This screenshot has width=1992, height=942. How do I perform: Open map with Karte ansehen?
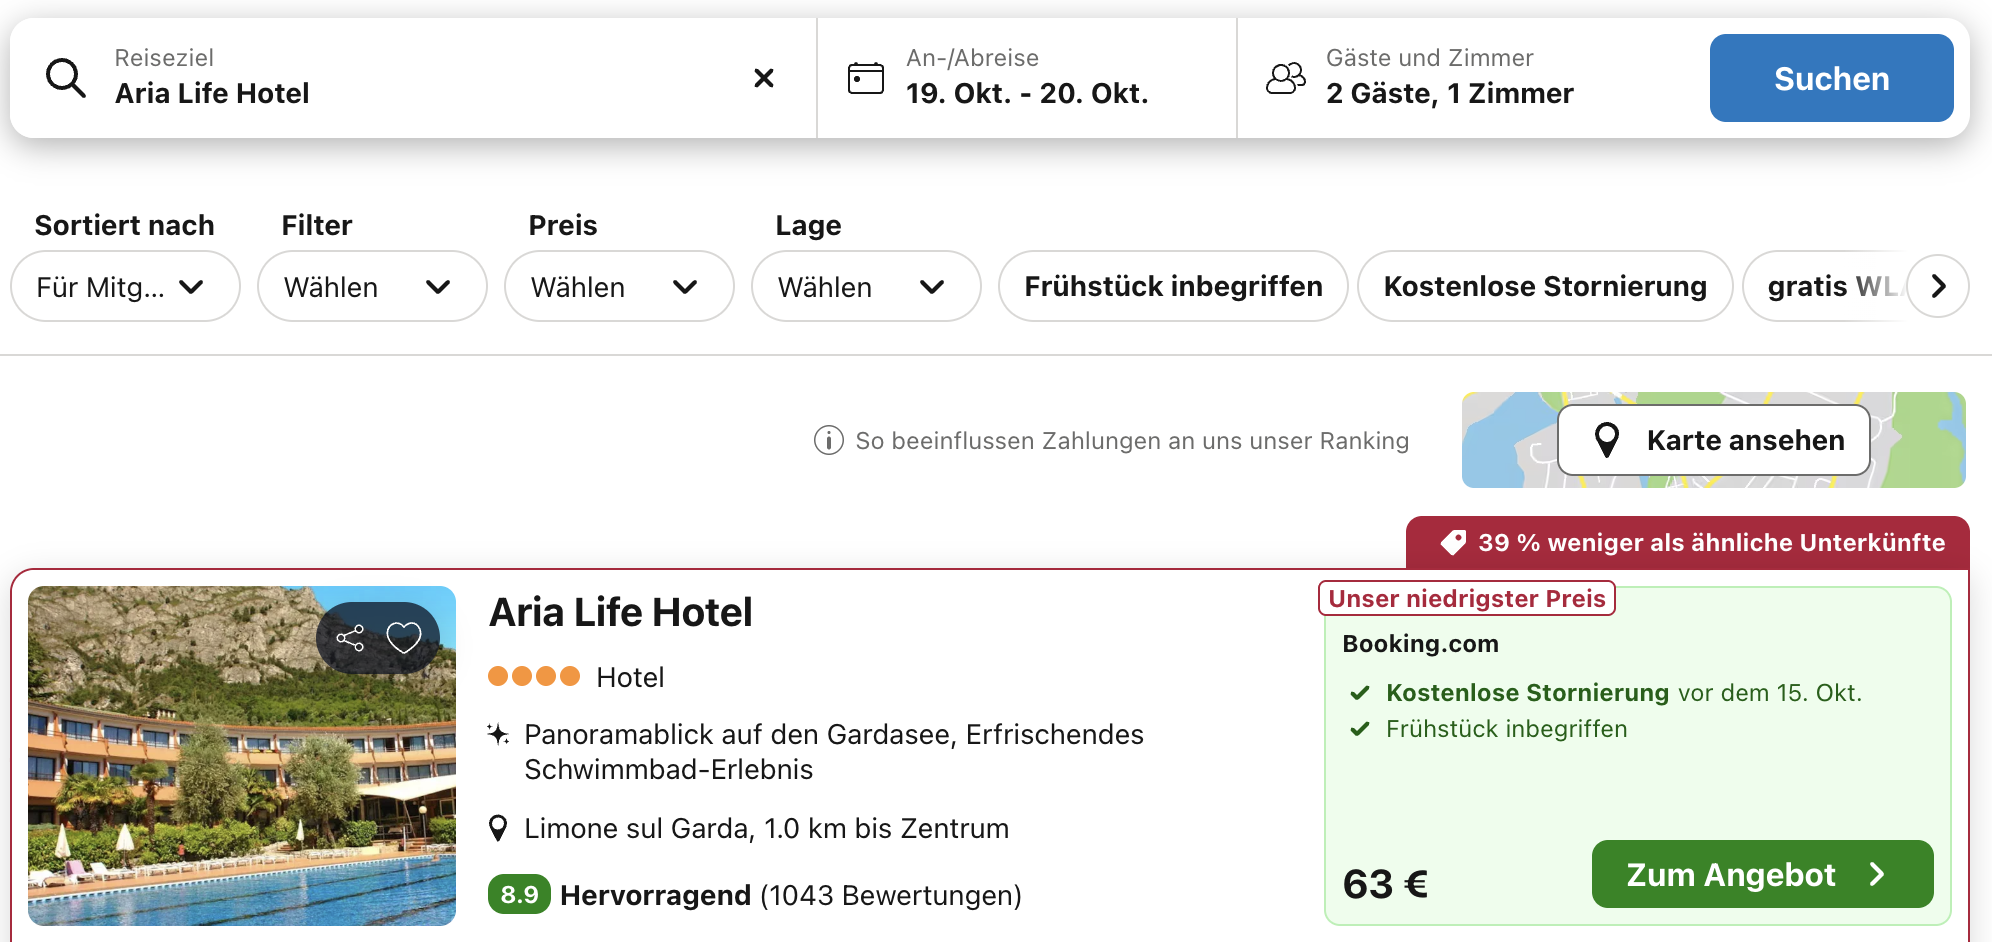1714,440
